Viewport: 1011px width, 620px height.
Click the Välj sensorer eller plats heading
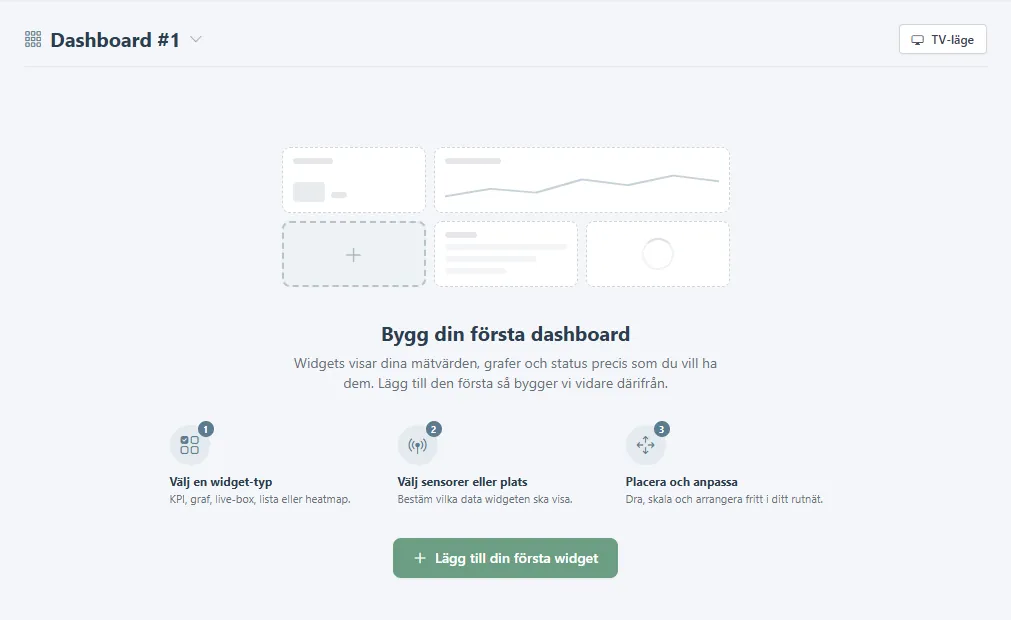point(462,481)
